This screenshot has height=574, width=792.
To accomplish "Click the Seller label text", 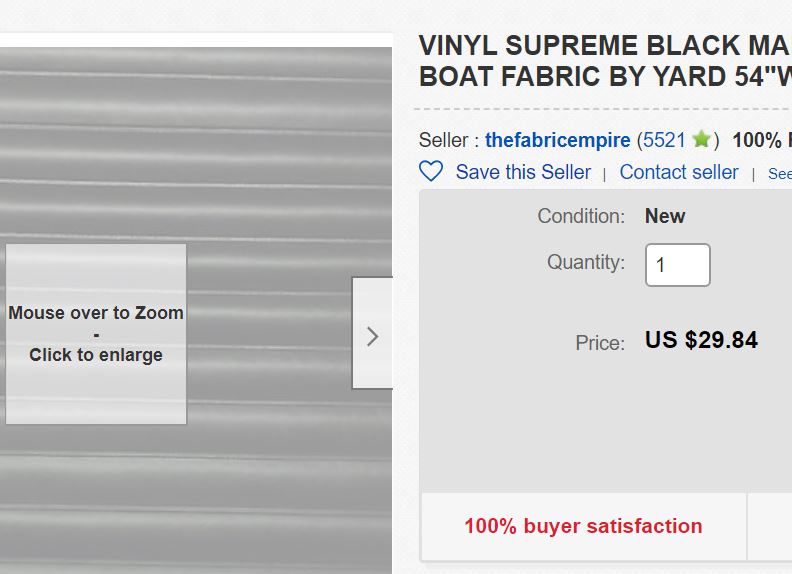I will click(x=449, y=140).
